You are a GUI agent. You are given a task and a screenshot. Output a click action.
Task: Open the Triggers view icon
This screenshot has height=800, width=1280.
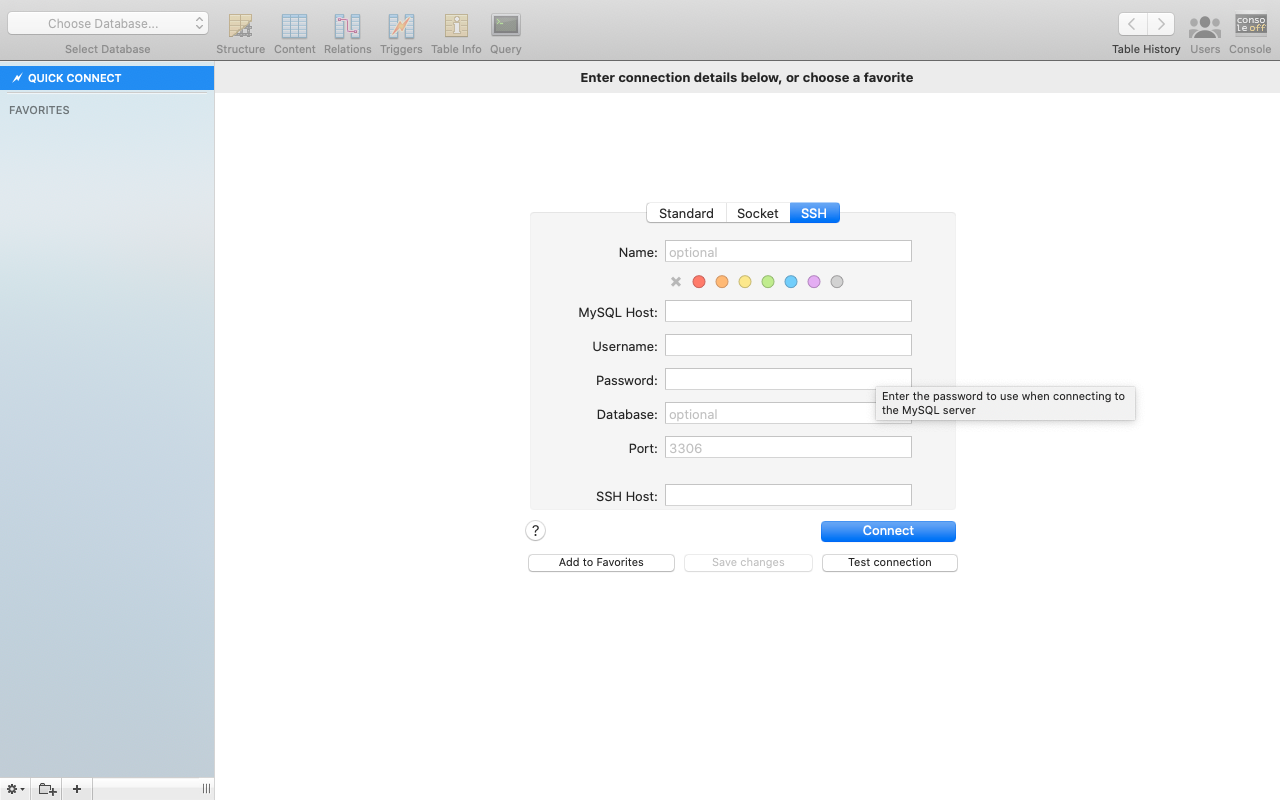click(401, 33)
